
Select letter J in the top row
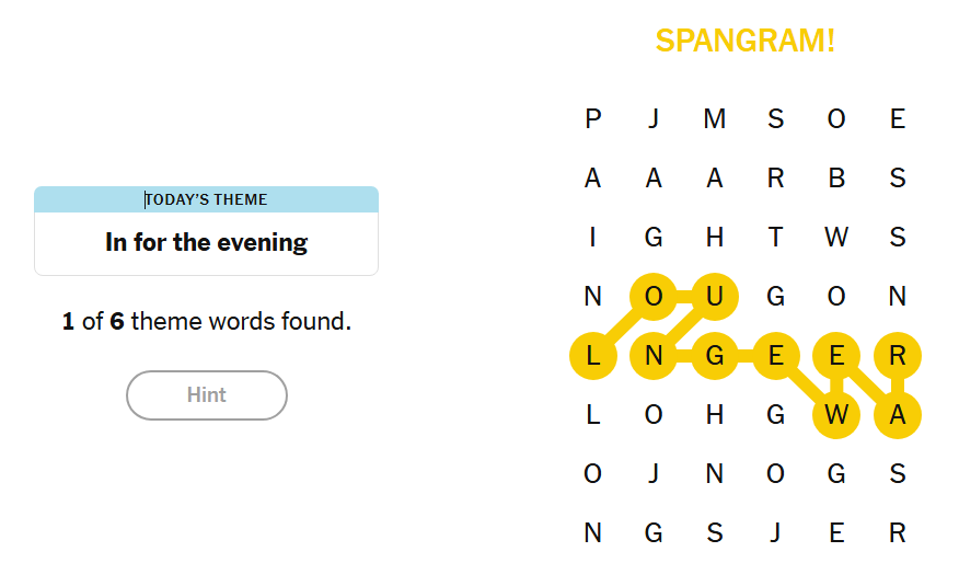(x=654, y=120)
